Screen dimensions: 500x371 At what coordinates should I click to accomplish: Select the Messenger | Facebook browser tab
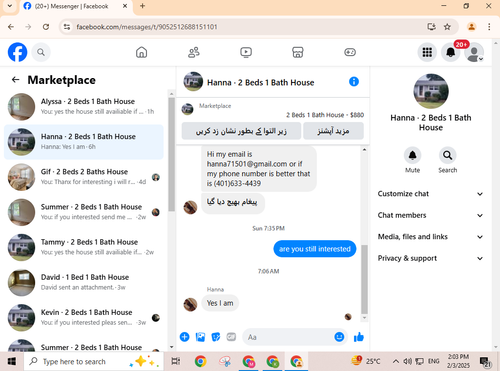pos(76,6)
